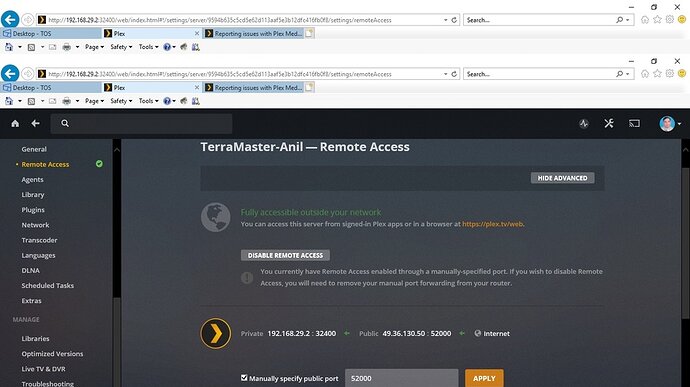Open the user avatar account menu

tap(670, 124)
